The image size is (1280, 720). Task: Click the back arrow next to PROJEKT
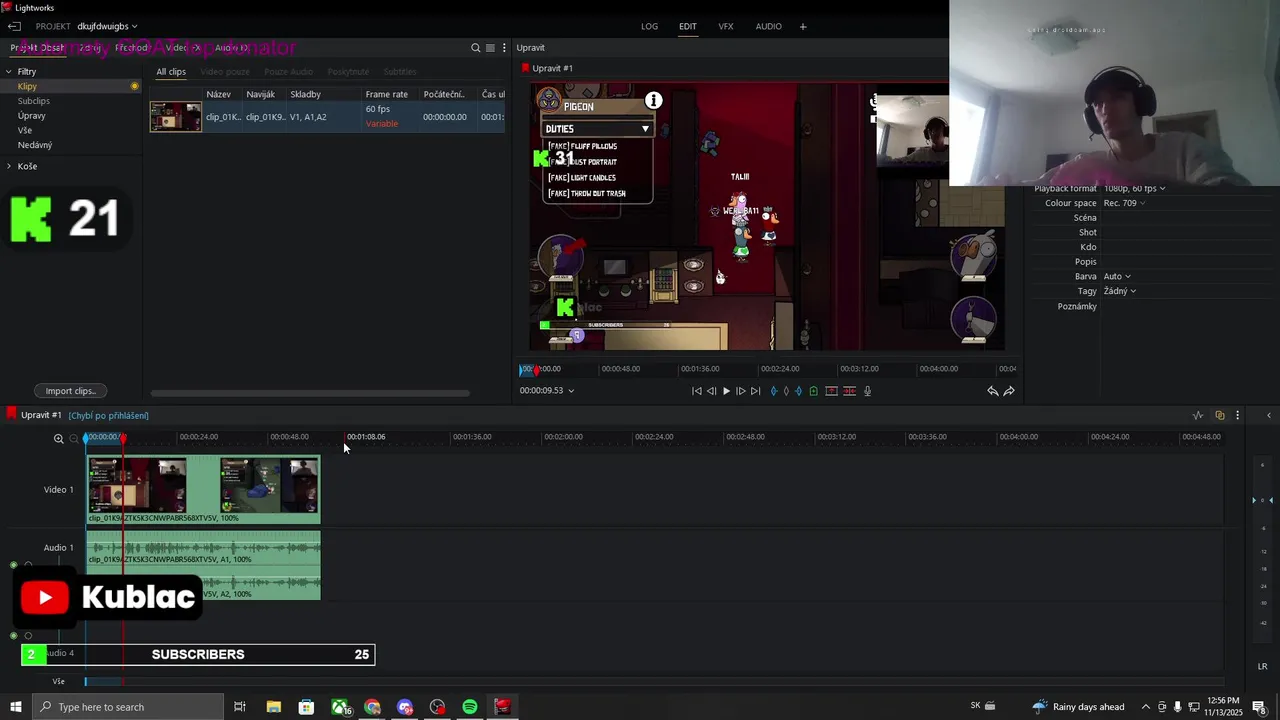click(14, 26)
